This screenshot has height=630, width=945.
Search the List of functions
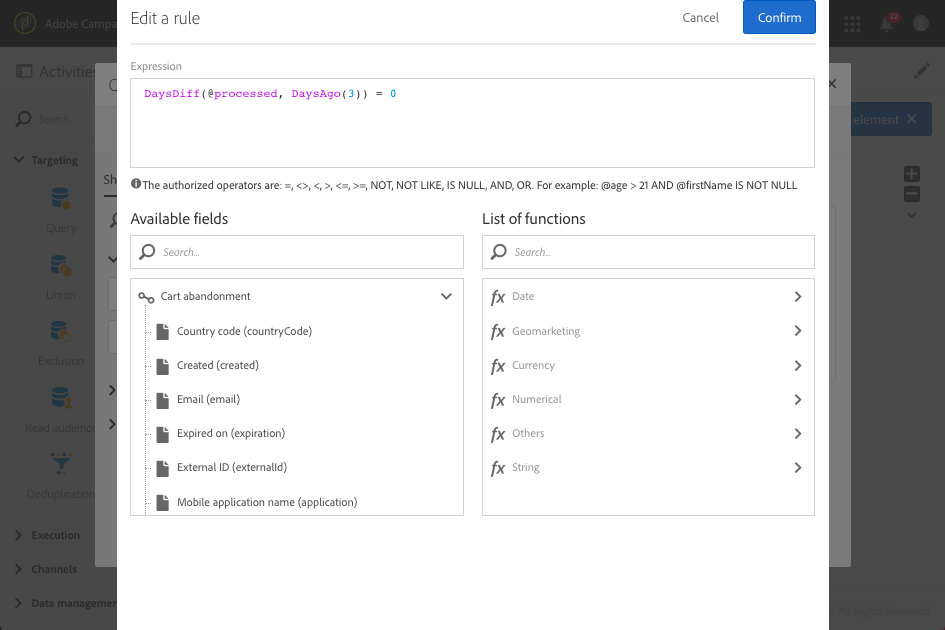(656, 252)
